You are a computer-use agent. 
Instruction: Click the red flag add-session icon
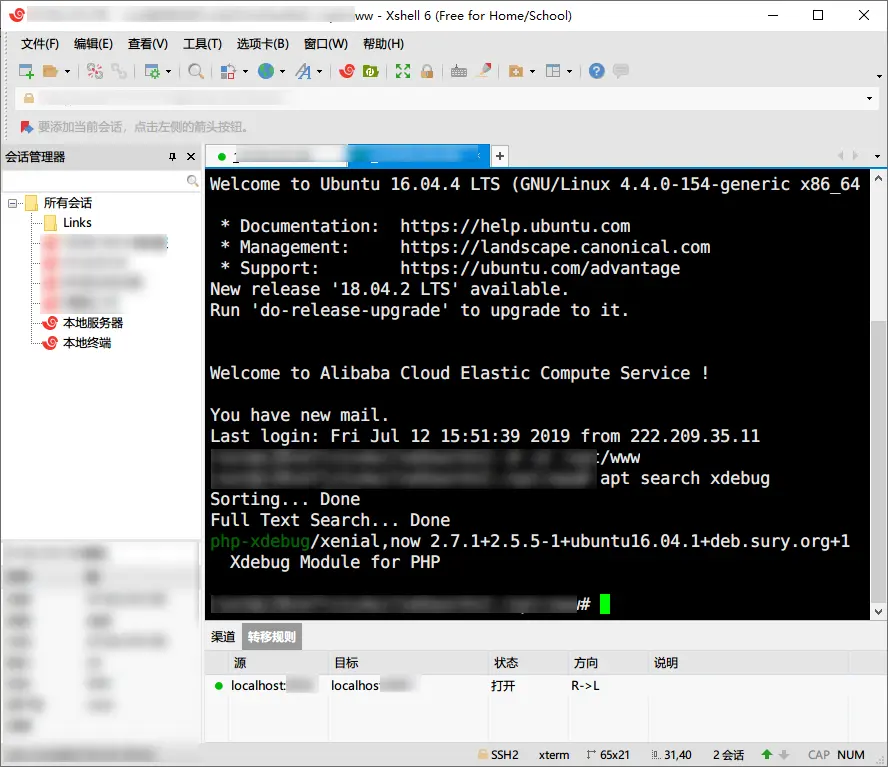26,127
